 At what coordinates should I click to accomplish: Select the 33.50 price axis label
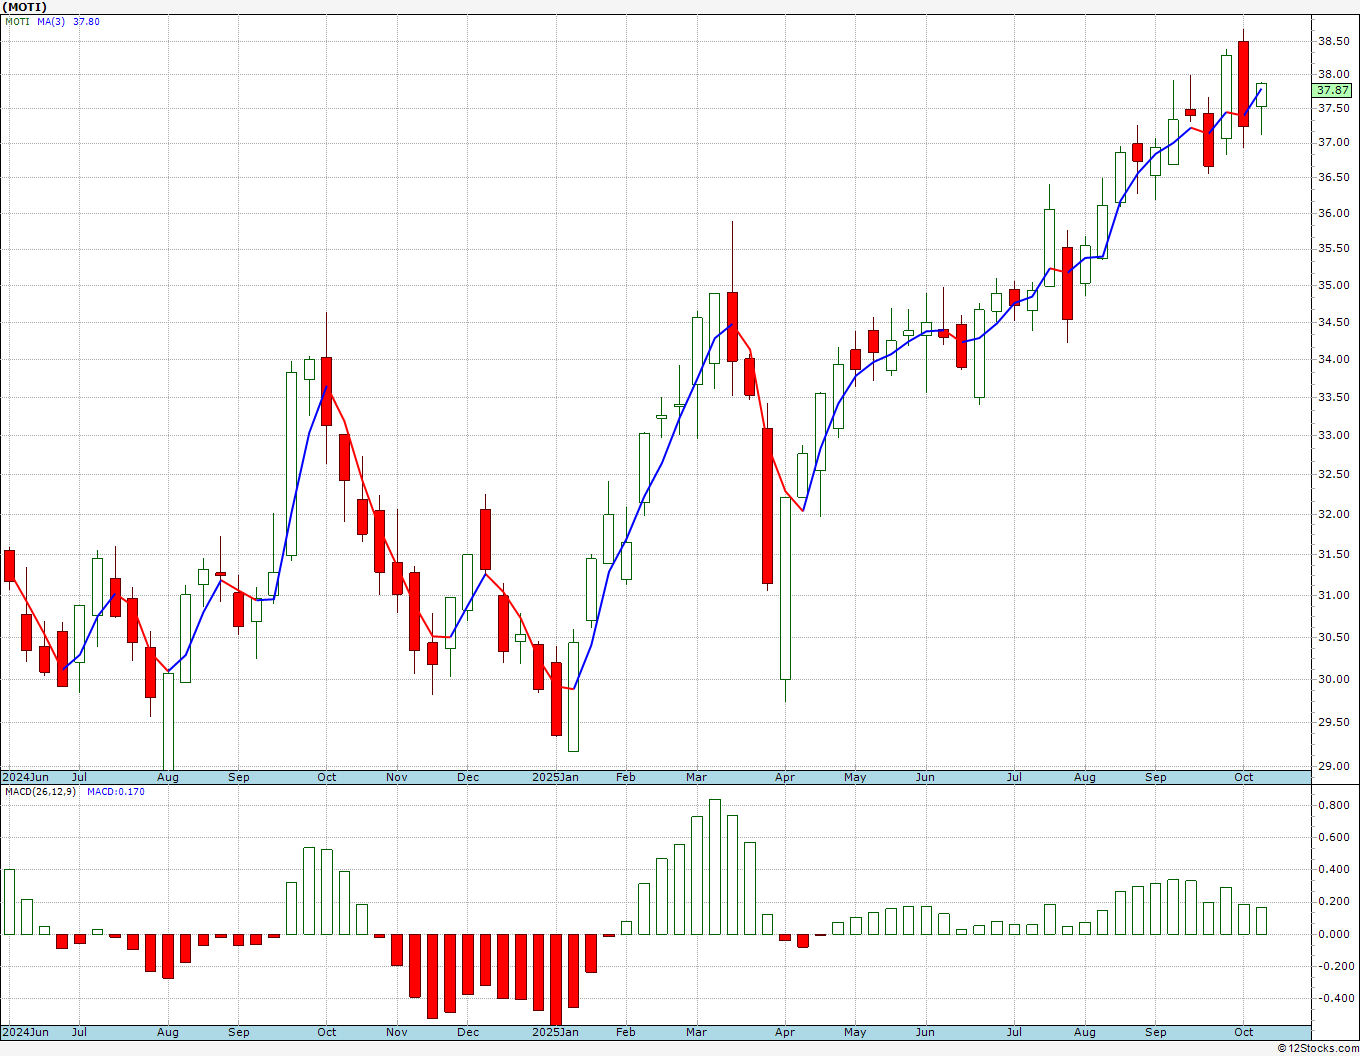1334,398
